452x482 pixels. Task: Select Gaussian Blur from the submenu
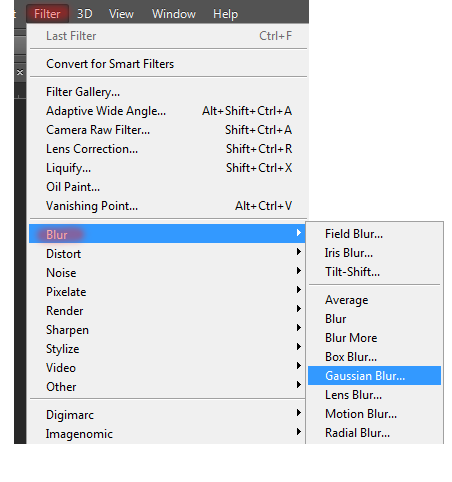[x=374, y=376]
